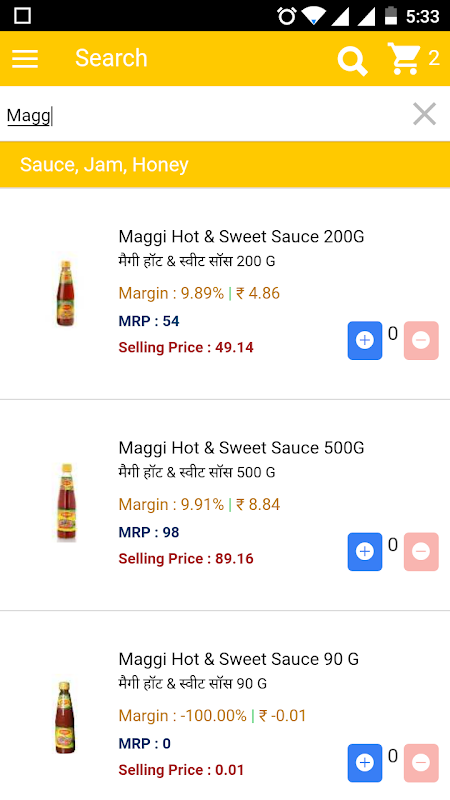This screenshot has height=800, width=450.
Task: Open Maggi Hot & Sweet Sauce 90 G bottle image
Action: point(65,717)
